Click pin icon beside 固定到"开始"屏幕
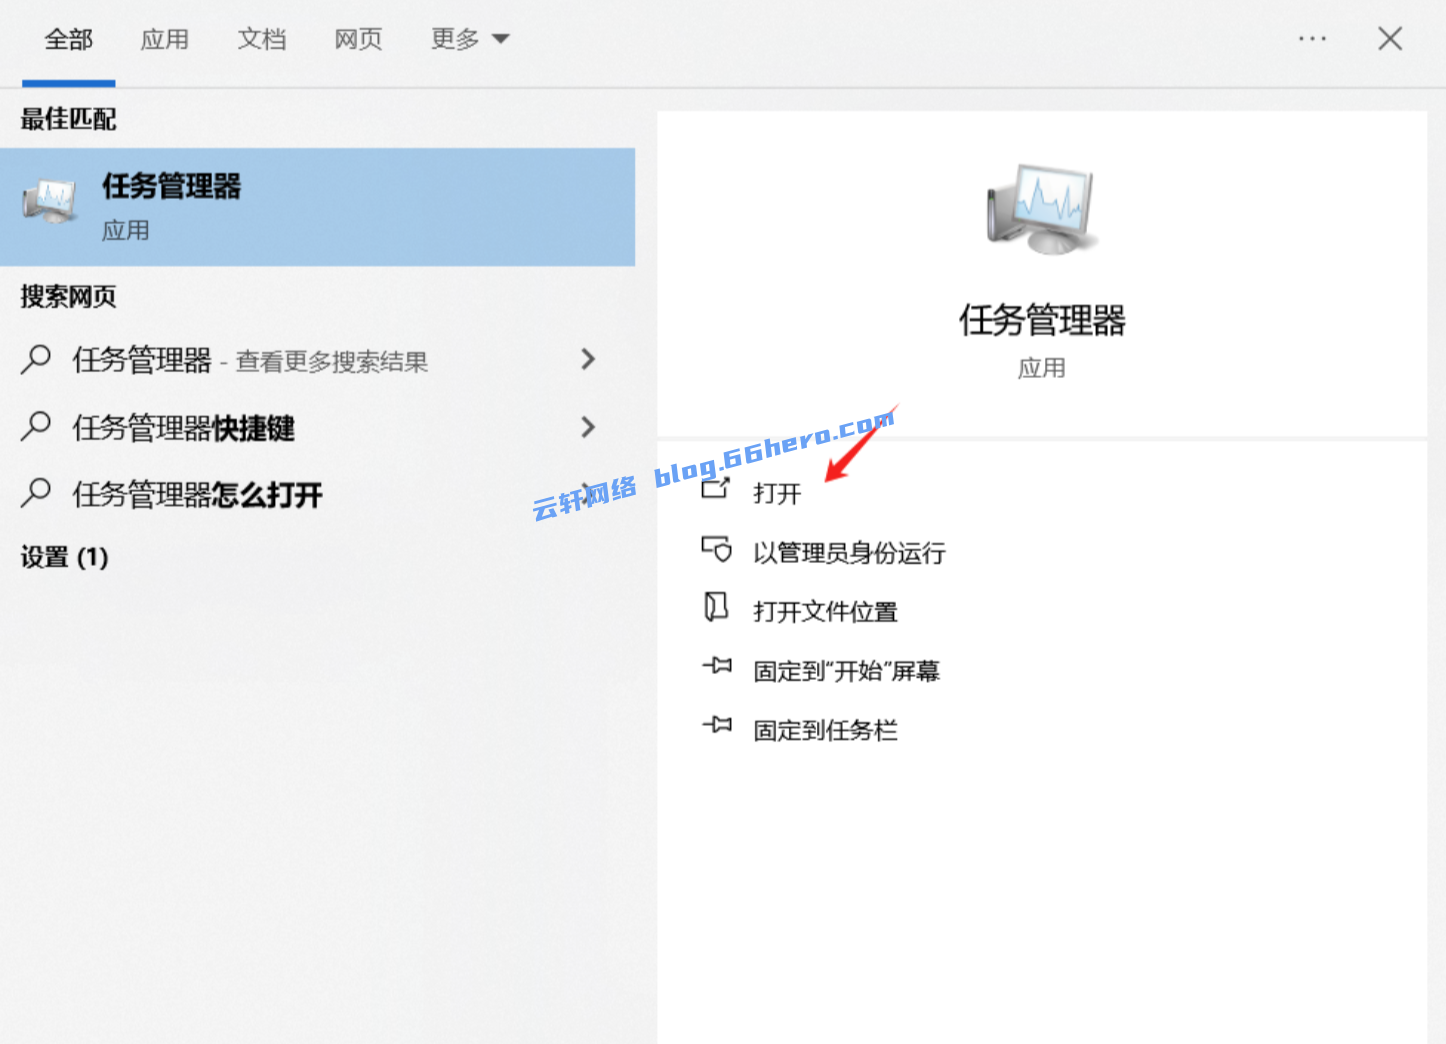 (717, 665)
